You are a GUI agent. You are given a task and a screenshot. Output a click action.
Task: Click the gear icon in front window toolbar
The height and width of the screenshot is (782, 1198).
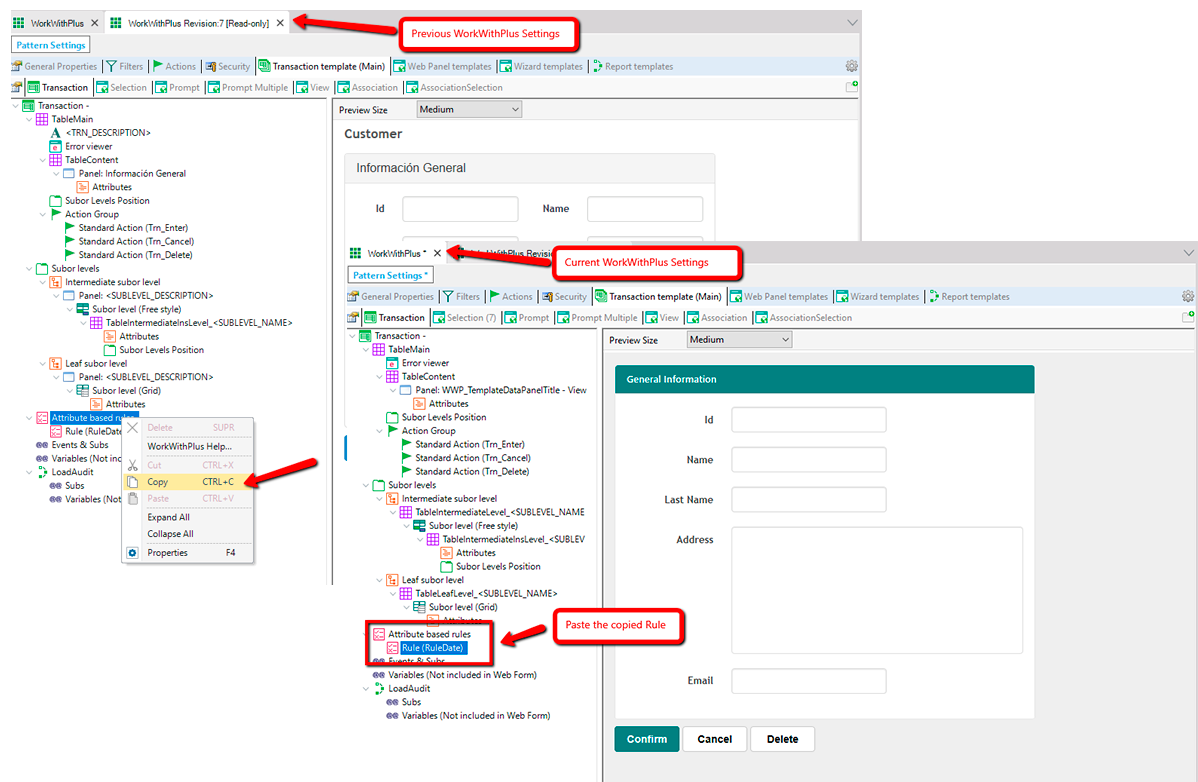[1187, 297]
